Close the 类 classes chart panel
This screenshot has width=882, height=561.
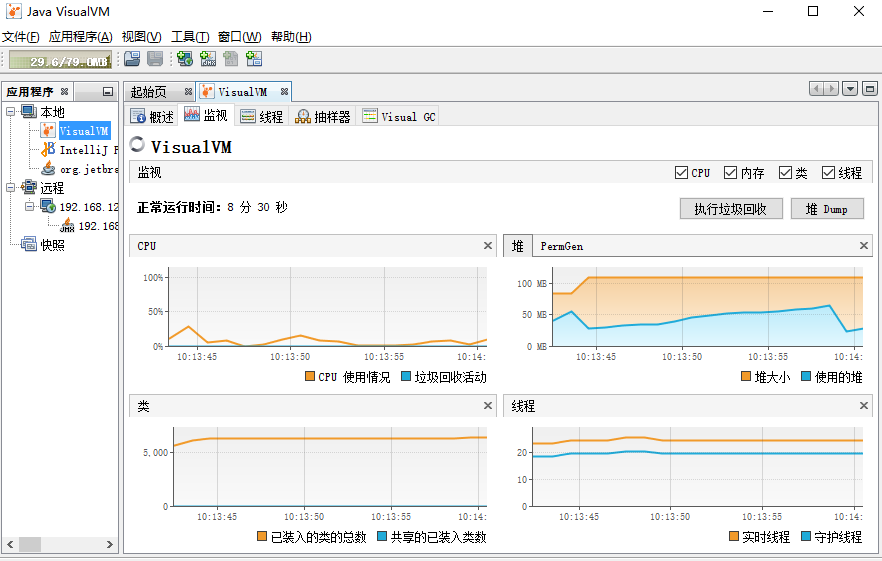click(x=488, y=405)
